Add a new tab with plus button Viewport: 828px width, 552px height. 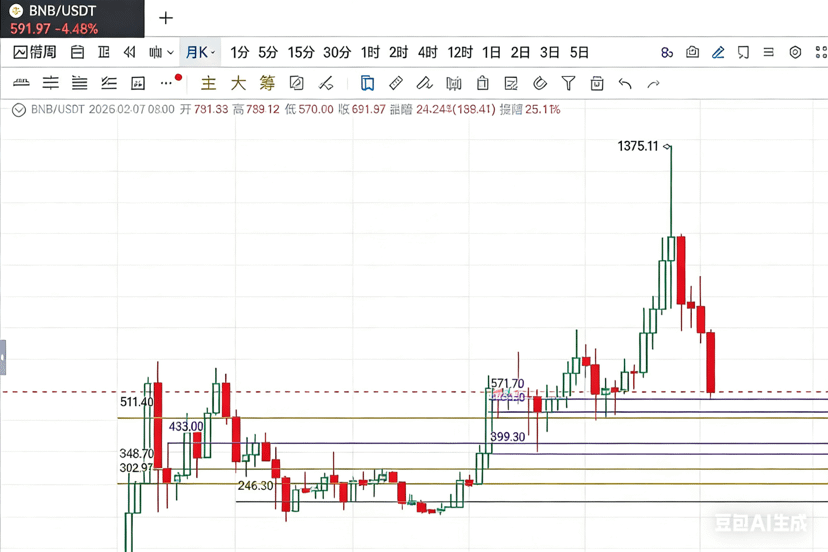(x=166, y=18)
